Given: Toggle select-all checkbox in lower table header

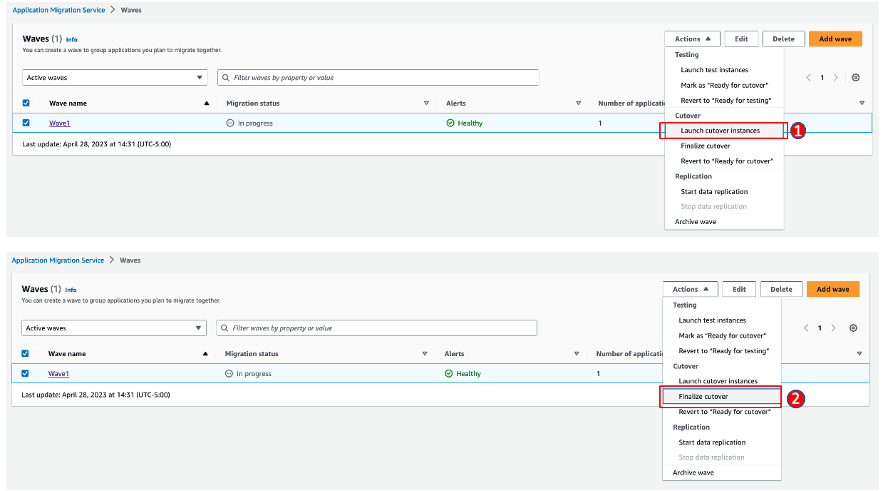Looking at the screenshot, I should tap(25, 354).
